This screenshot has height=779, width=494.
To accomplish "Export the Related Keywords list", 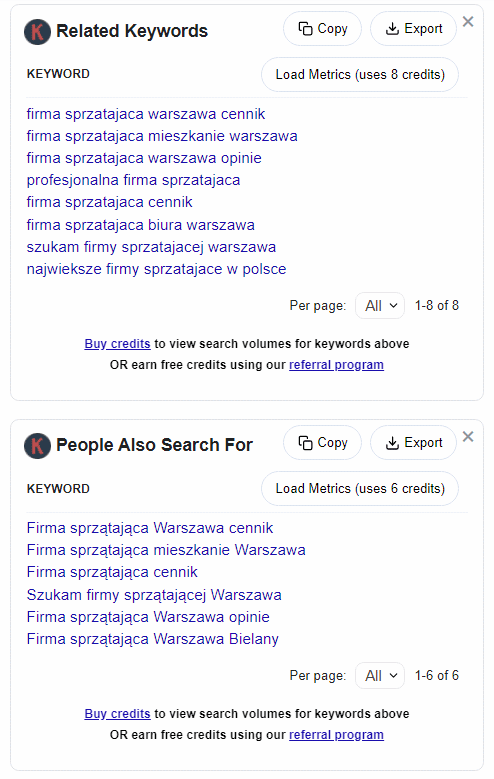I will coord(413,29).
